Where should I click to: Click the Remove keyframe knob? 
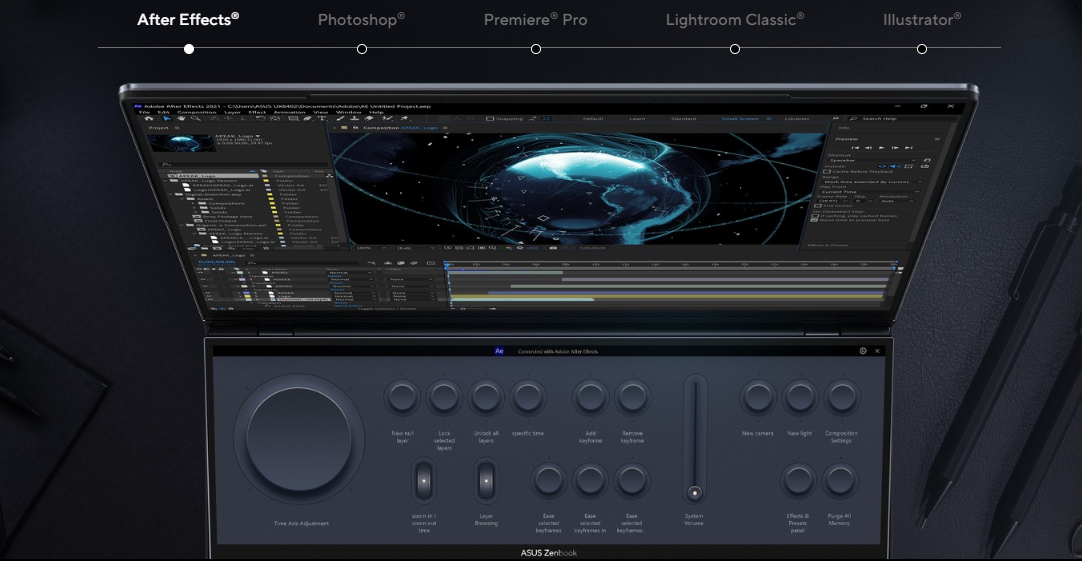(x=632, y=397)
